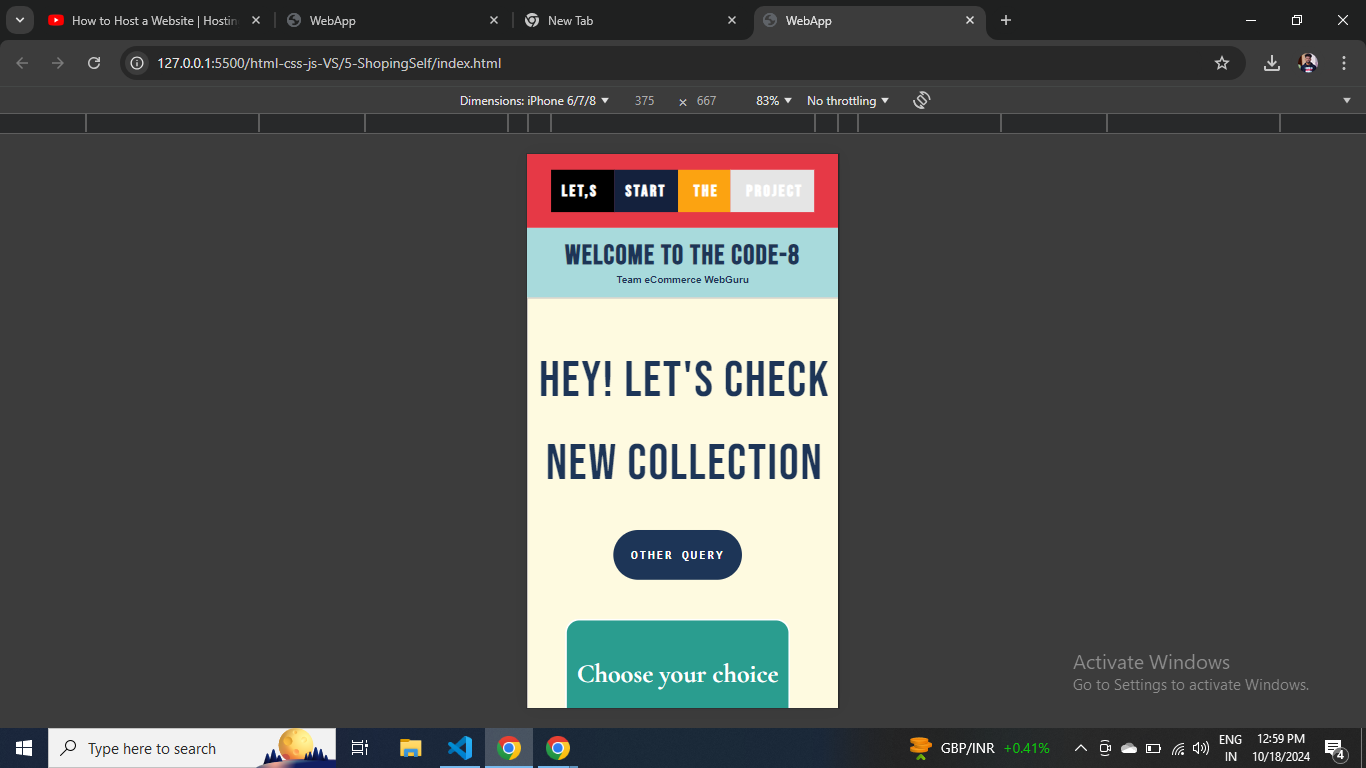Open Task View on the taskbar
Image resolution: width=1366 pixels, height=768 pixels.
pos(360,748)
